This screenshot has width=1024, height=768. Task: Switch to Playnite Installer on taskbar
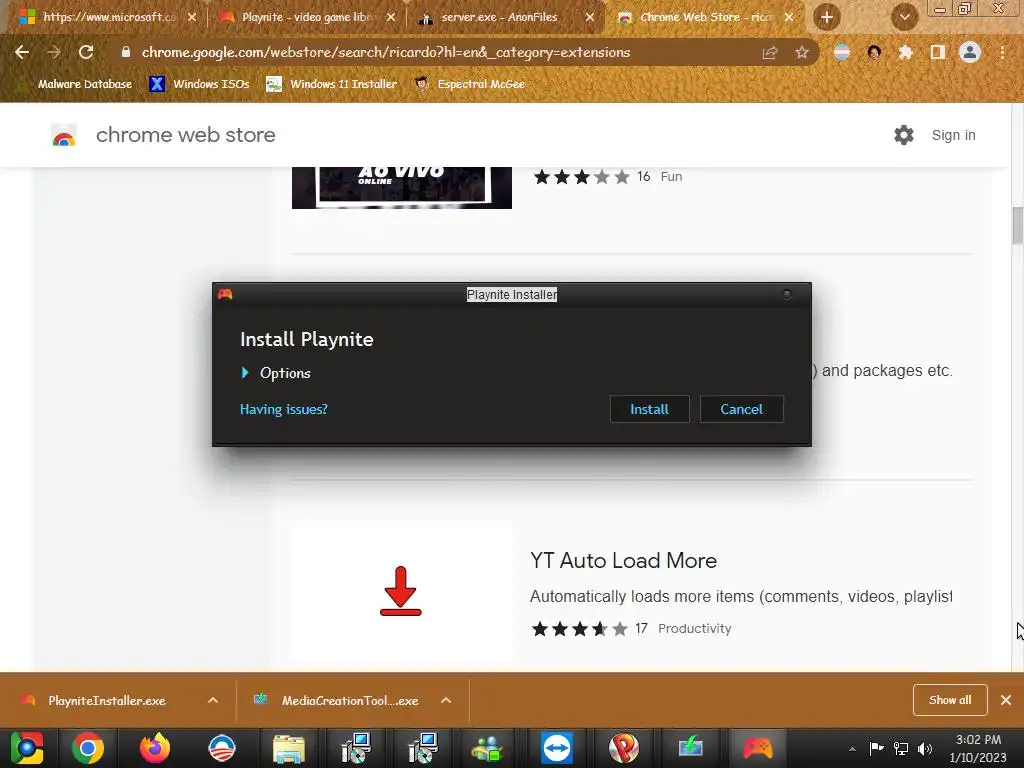(x=758, y=748)
